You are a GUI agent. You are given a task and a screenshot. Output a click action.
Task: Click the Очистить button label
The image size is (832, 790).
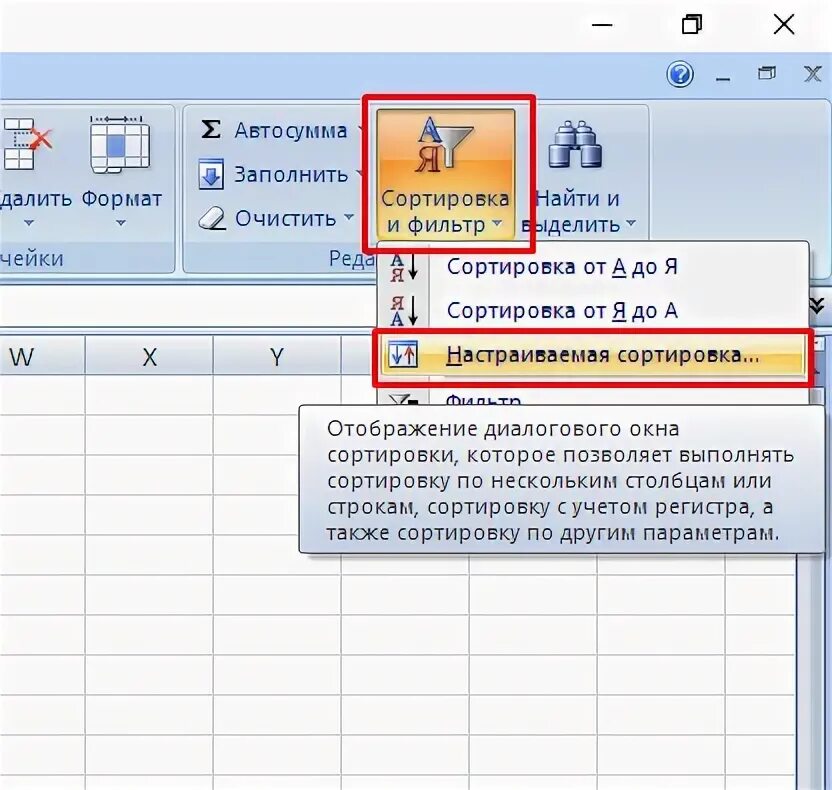click(285, 218)
